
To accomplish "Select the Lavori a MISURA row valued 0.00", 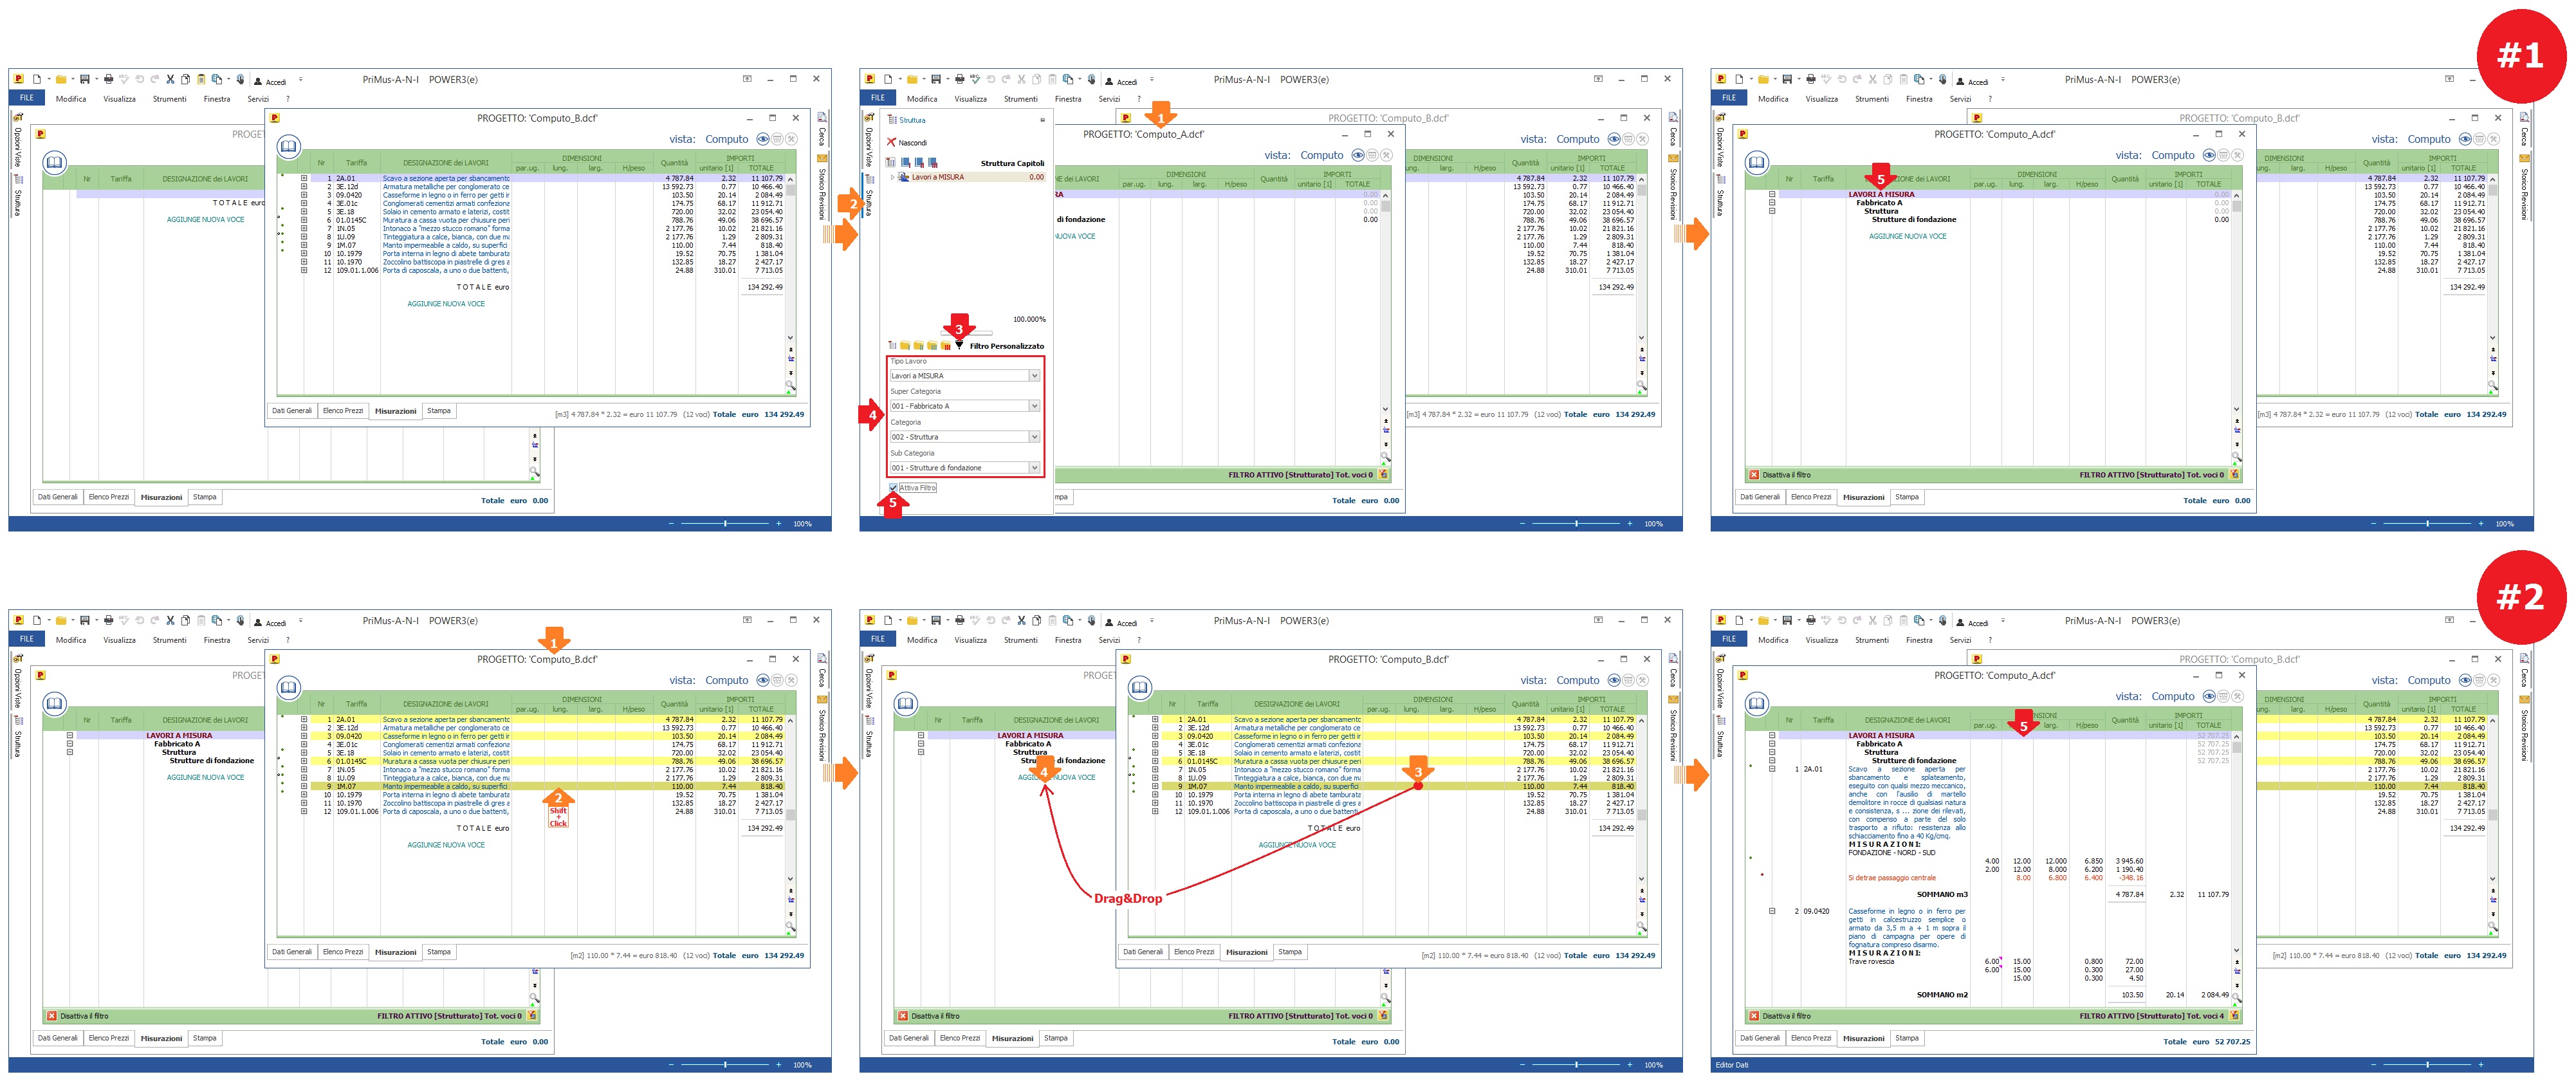I will point(972,177).
